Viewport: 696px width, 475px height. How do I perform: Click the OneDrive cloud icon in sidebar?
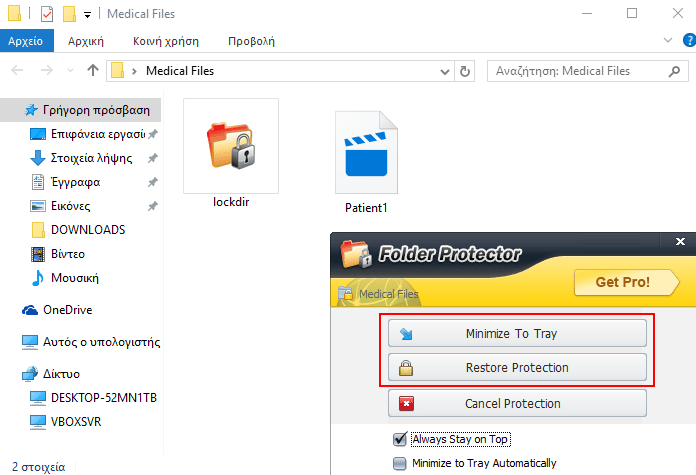tap(30, 310)
